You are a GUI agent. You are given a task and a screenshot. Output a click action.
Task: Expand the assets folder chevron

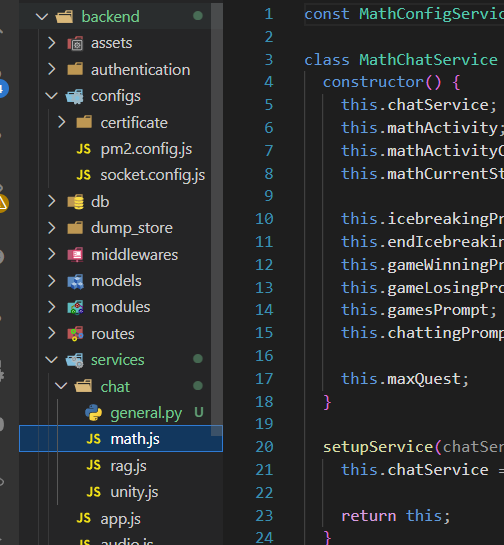click(51, 43)
